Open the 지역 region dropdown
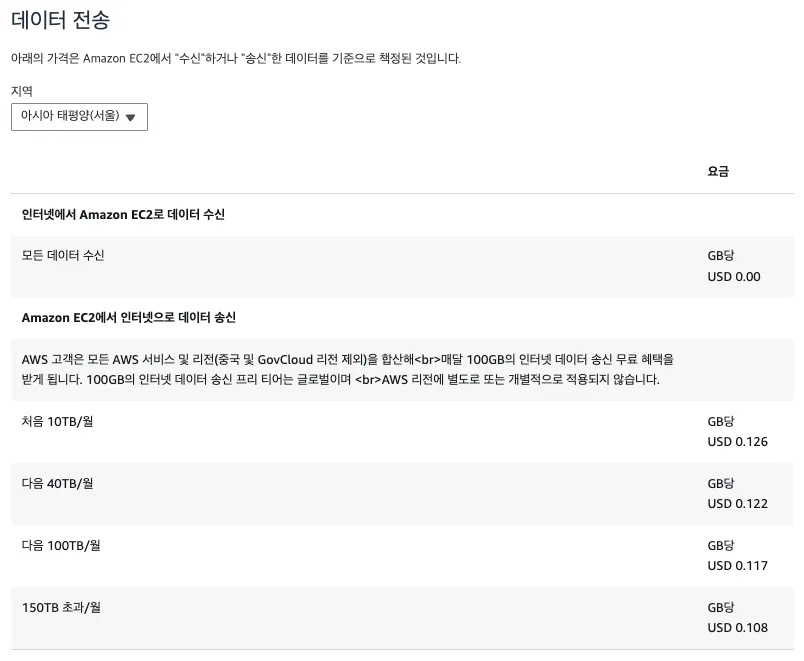 [x=79, y=117]
